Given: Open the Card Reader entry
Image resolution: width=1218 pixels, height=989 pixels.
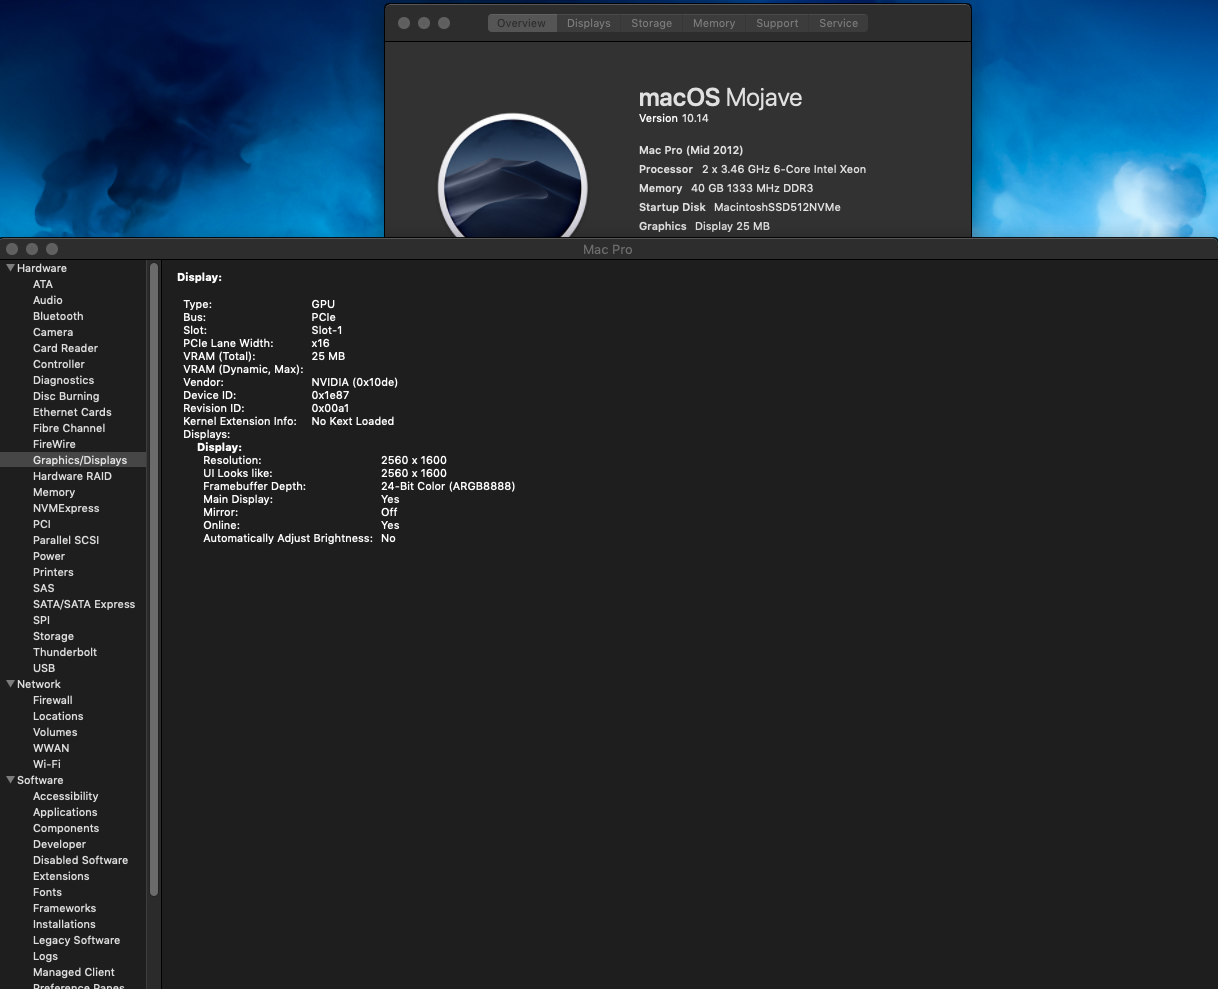Looking at the screenshot, I should click(x=65, y=348).
